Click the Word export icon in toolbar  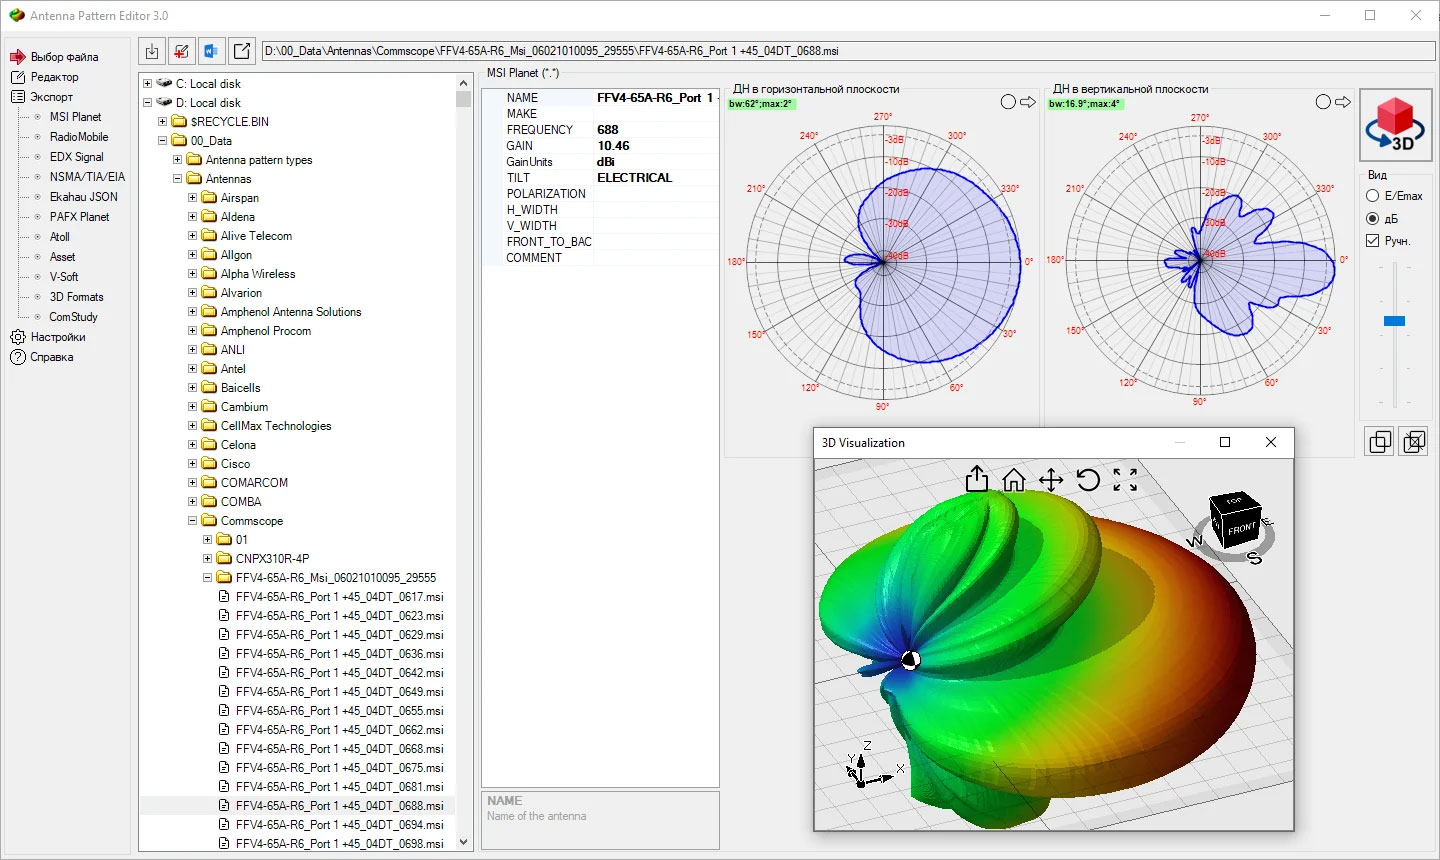pyautogui.click(x=211, y=51)
